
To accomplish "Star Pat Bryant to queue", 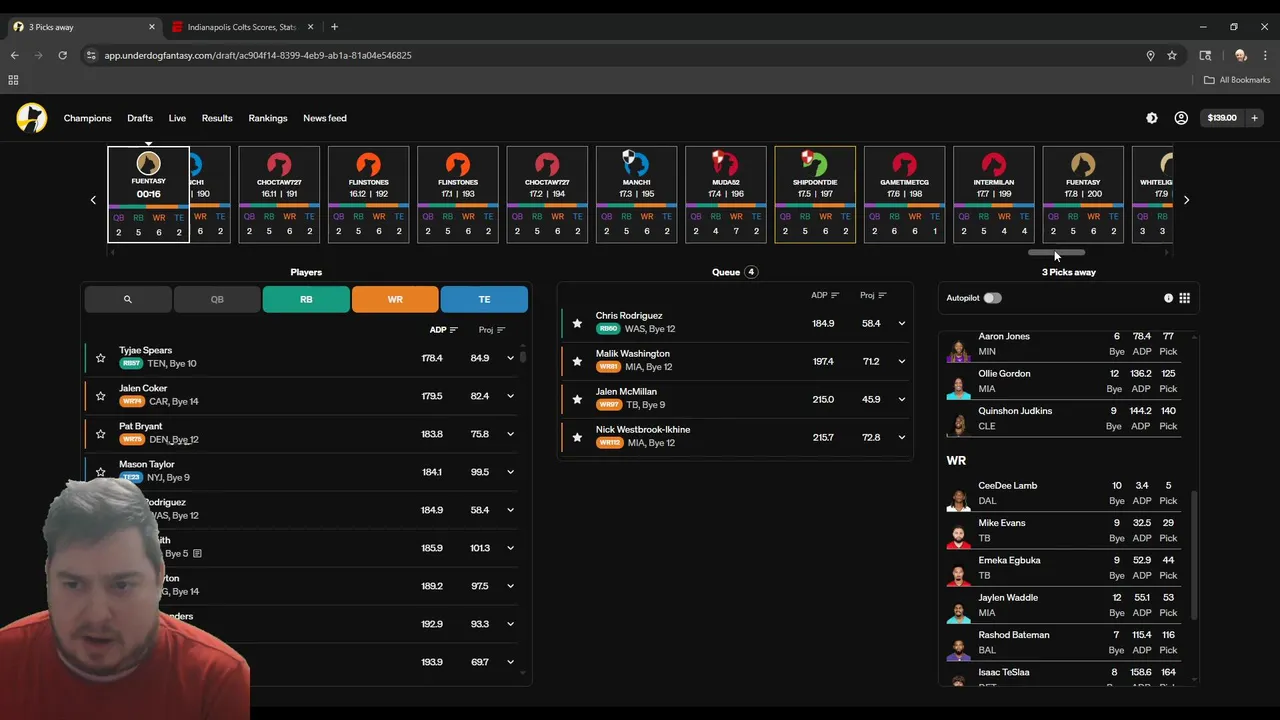I will coord(100,434).
